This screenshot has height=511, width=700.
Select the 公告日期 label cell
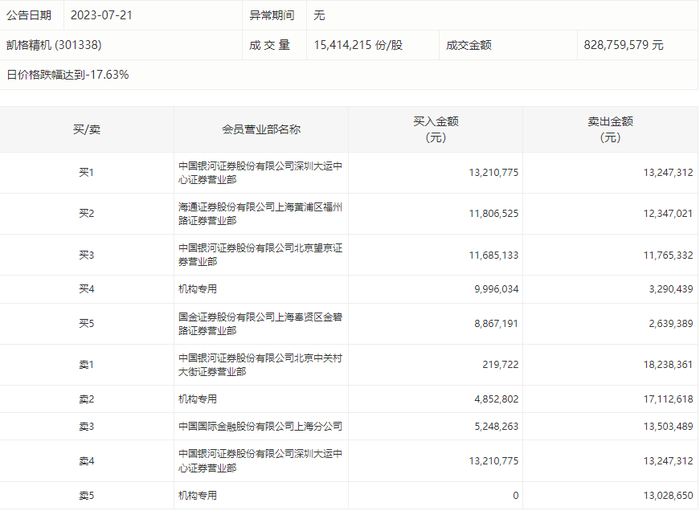(x=29, y=15)
